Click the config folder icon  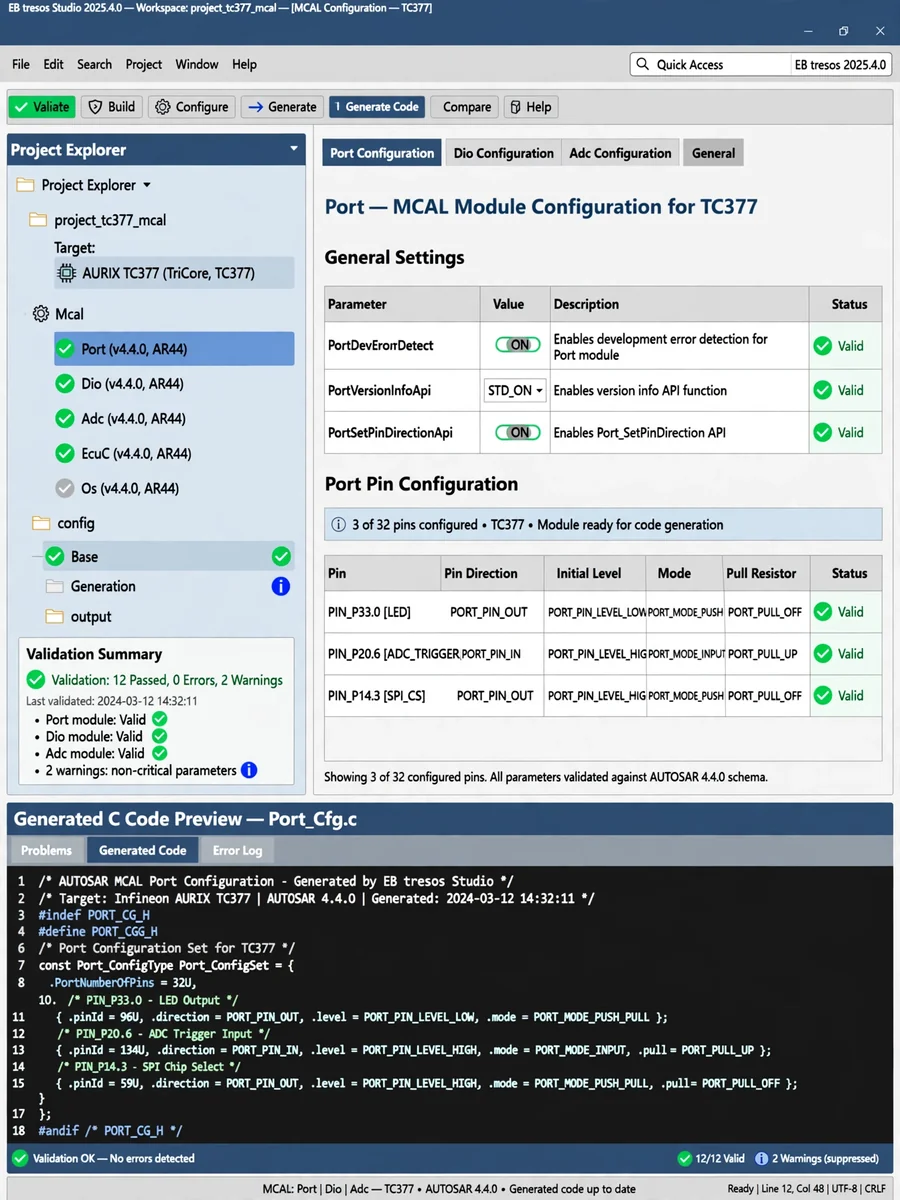pyautogui.click(x=41, y=523)
